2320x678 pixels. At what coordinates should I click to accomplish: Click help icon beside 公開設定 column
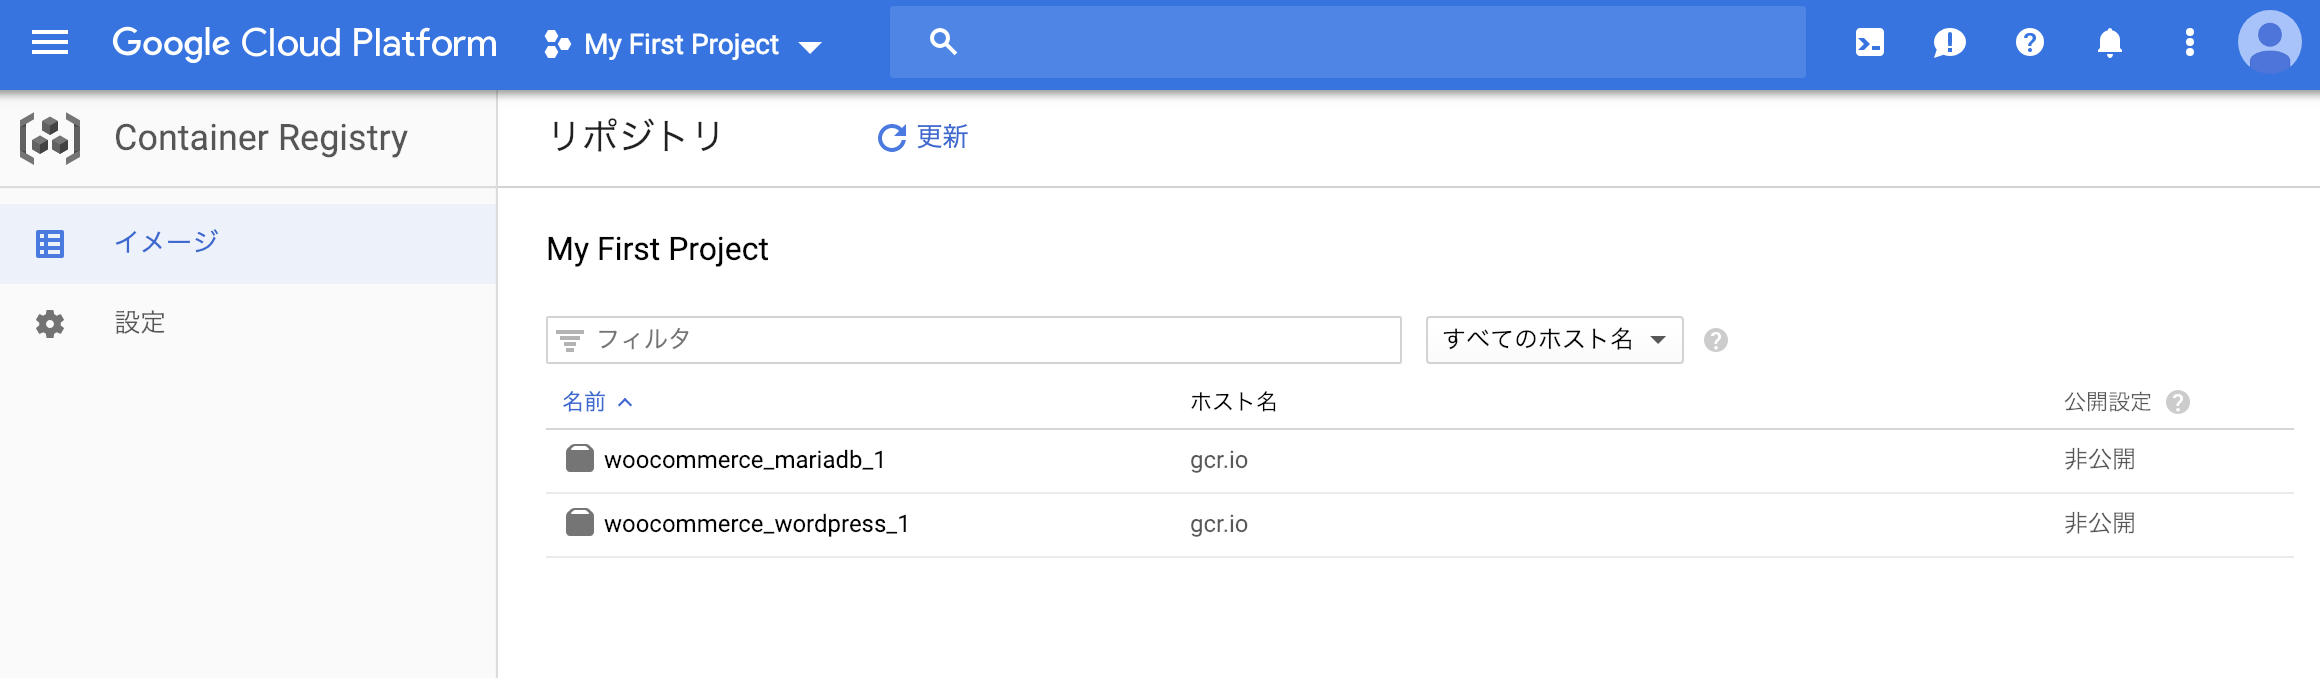(2178, 402)
